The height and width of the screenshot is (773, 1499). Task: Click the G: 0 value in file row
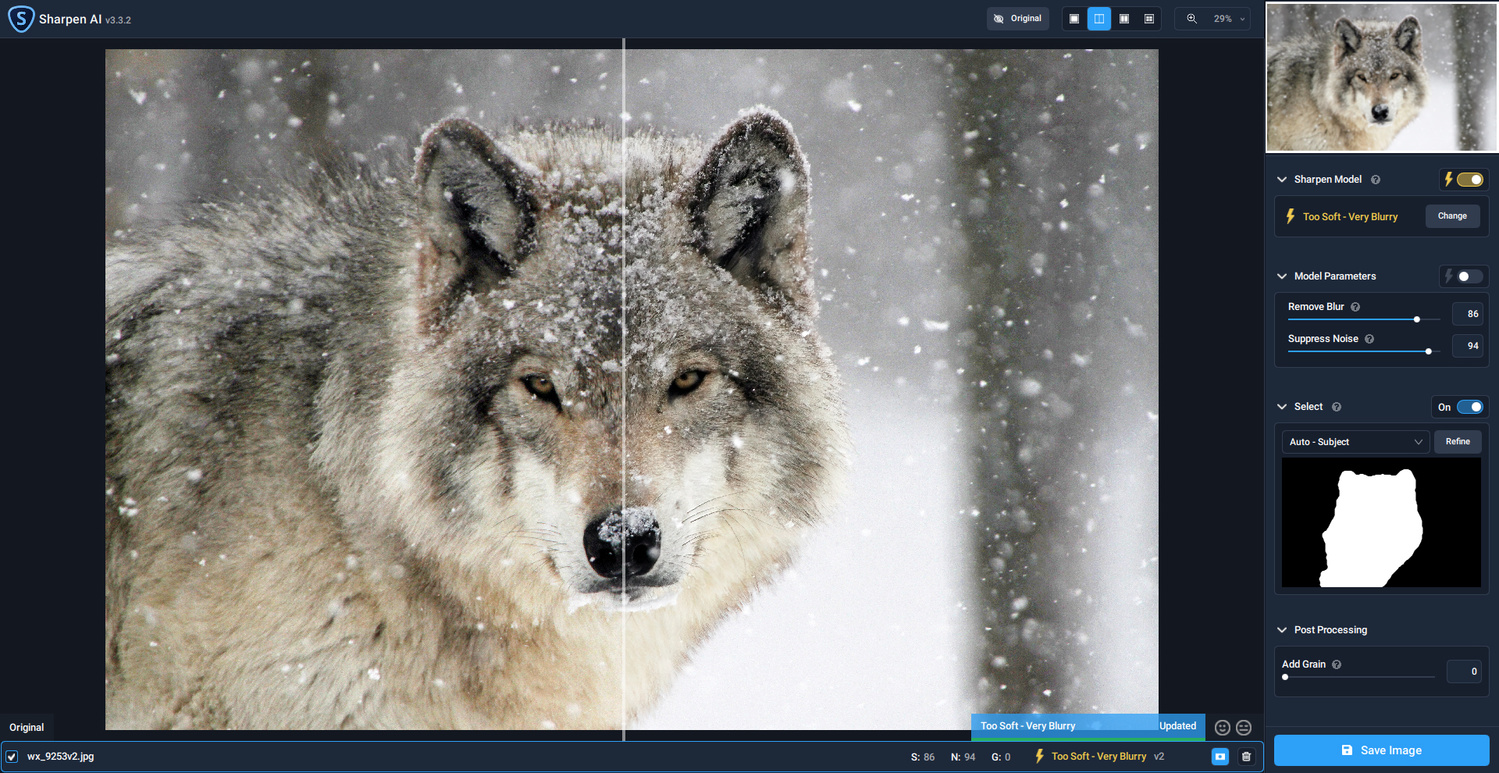point(1001,757)
